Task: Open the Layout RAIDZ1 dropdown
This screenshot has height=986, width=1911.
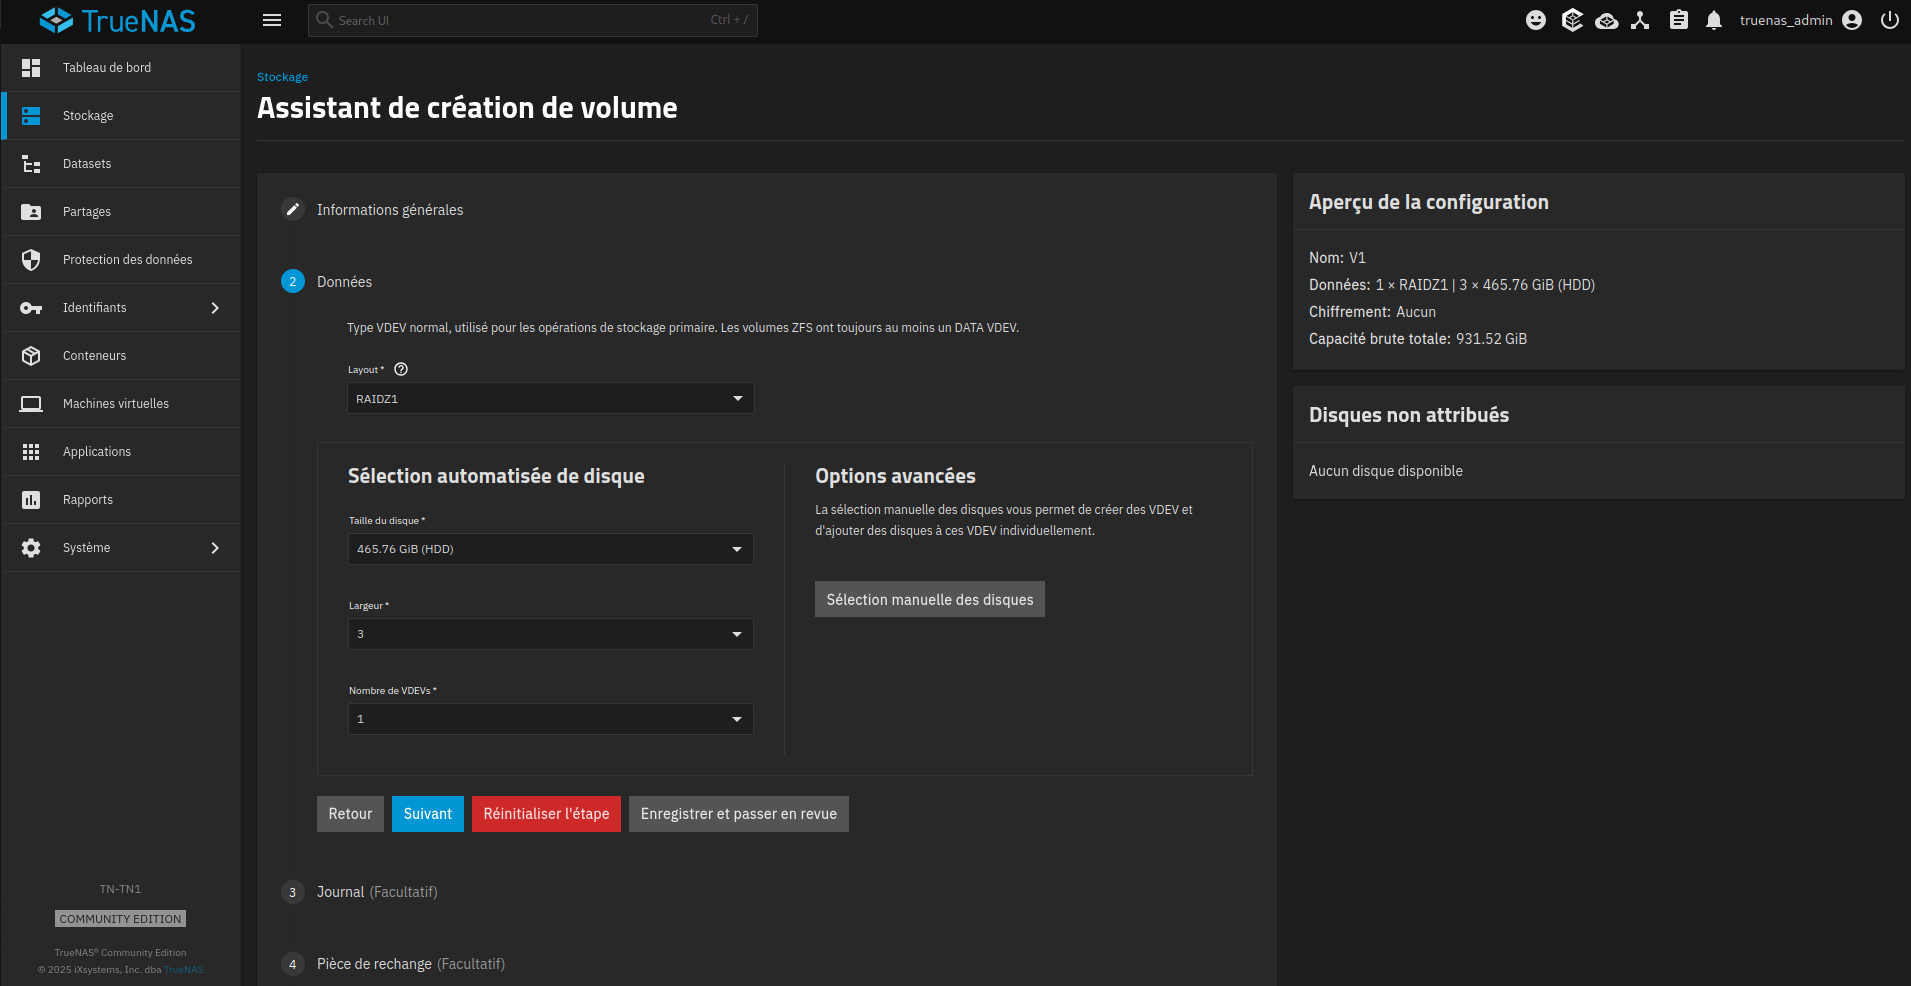Action: pyautogui.click(x=550, y=398)
